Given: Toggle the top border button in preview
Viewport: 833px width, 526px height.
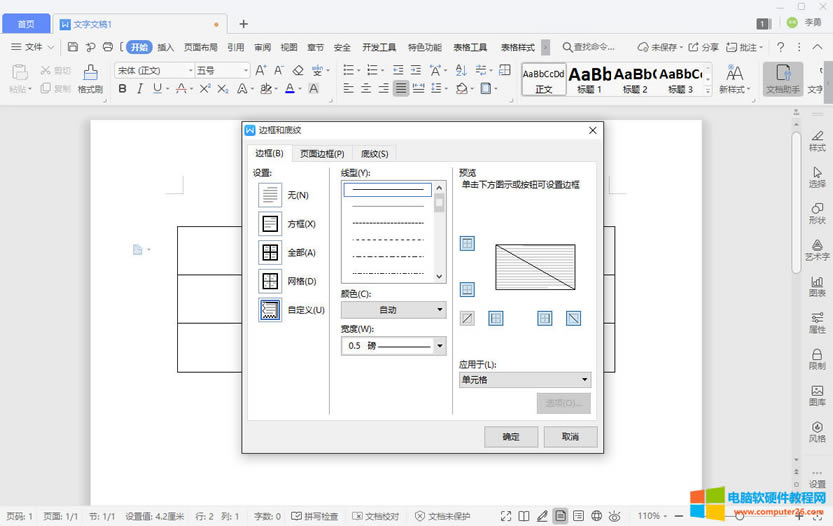Looking at the screenshot, I should tap(467, 243).
